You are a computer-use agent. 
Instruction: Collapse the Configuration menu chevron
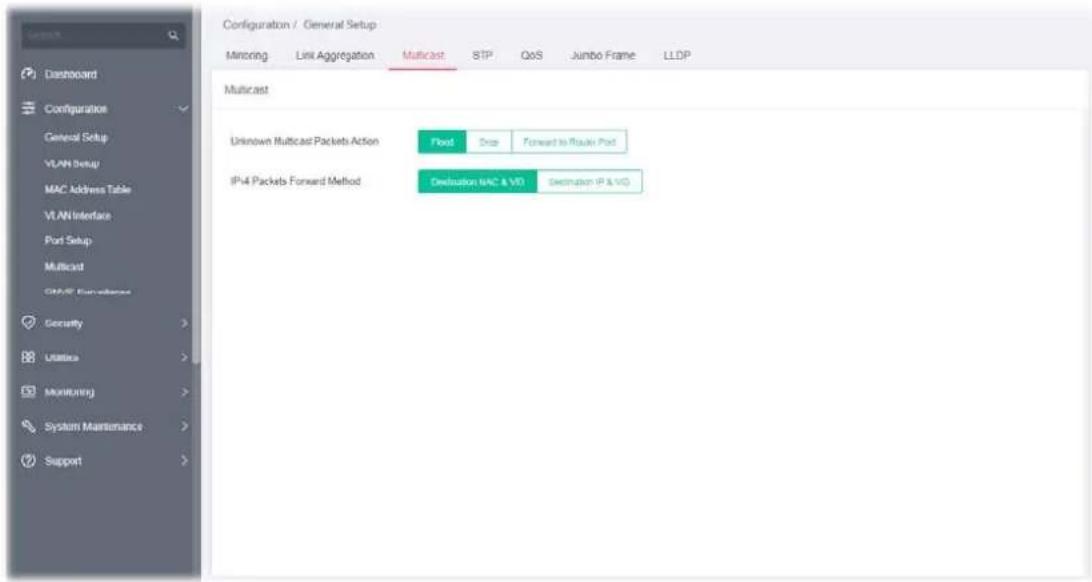point(183,109)
